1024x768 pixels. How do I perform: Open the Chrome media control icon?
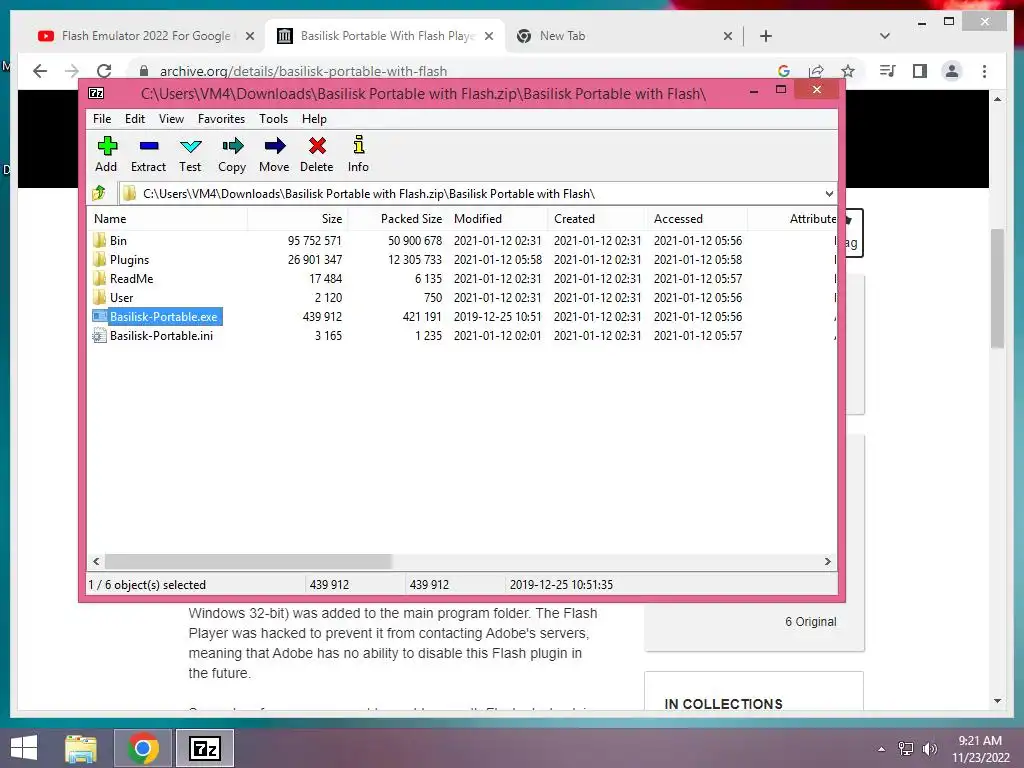point(888,71)
